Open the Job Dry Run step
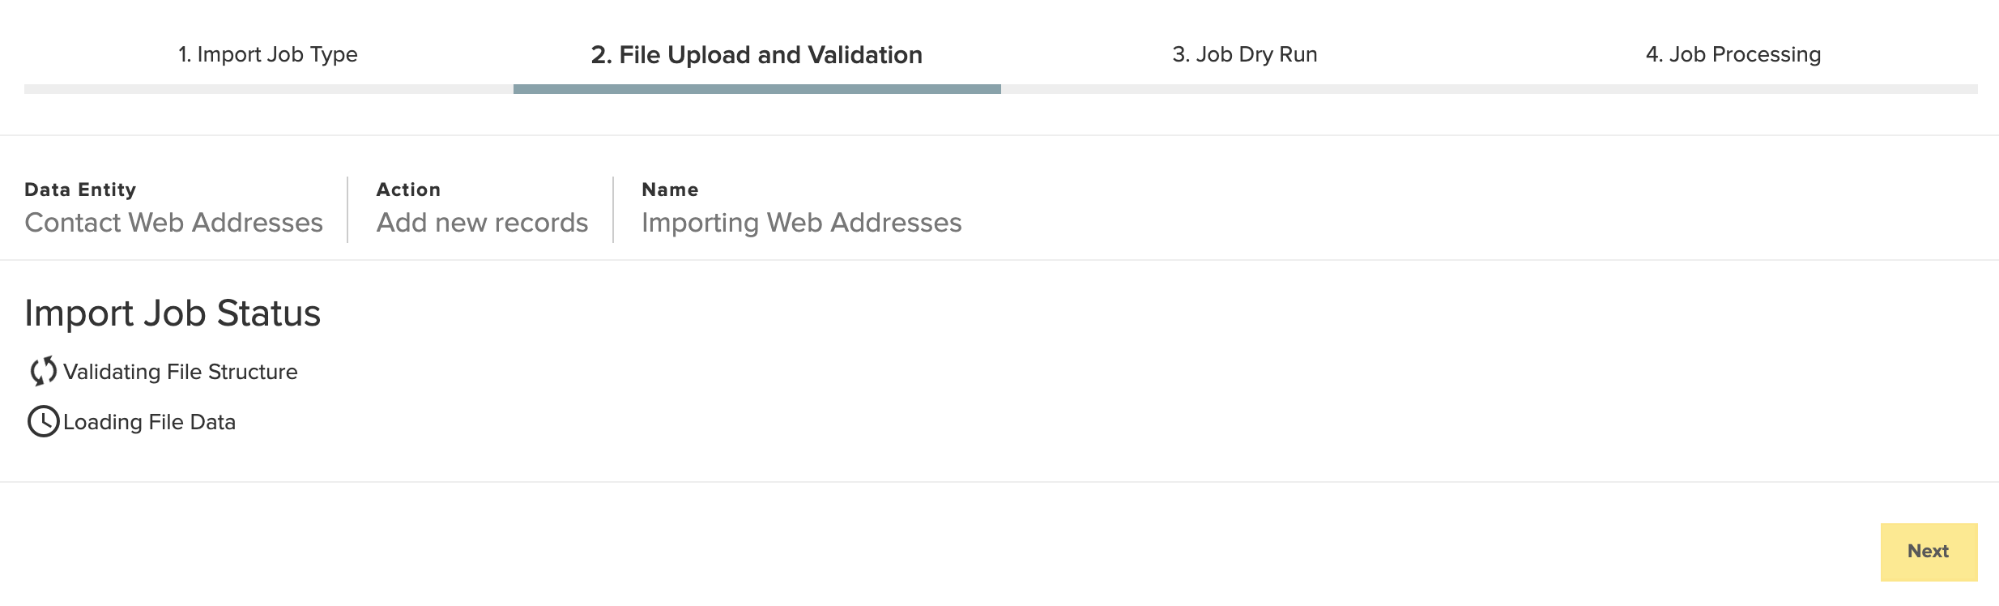 (1244, 55)
